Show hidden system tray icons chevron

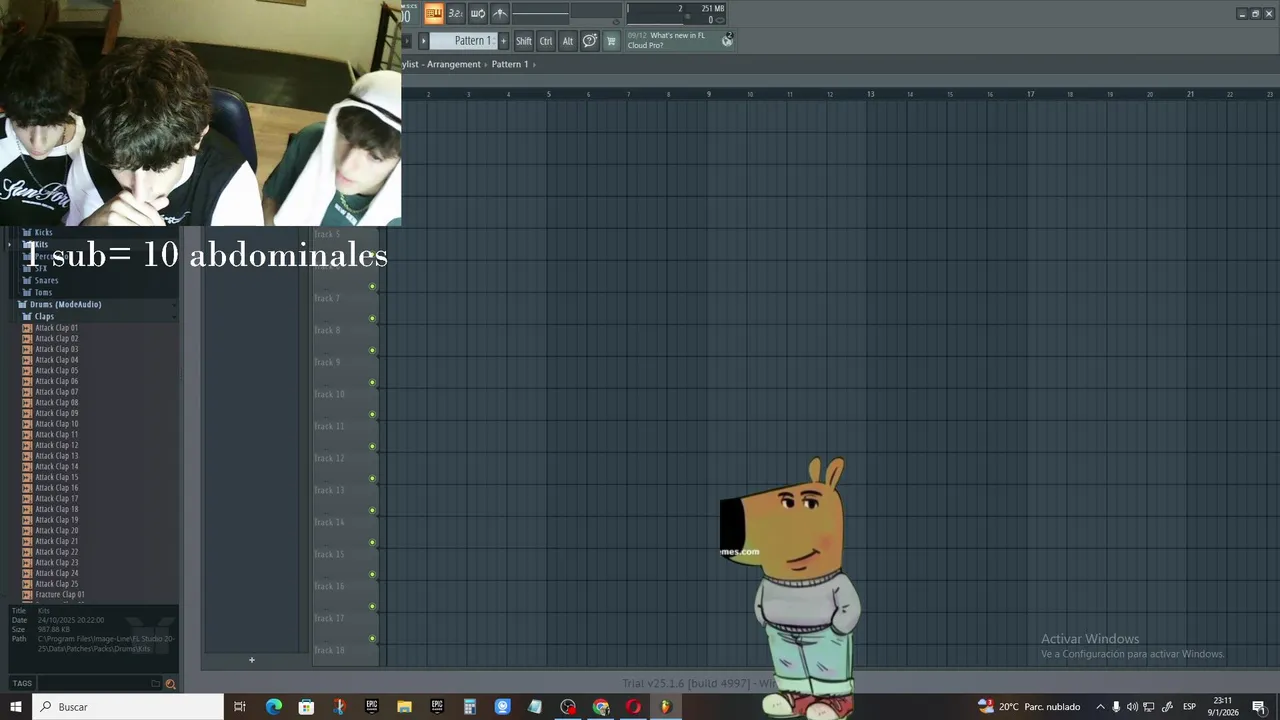[1100, 707]
